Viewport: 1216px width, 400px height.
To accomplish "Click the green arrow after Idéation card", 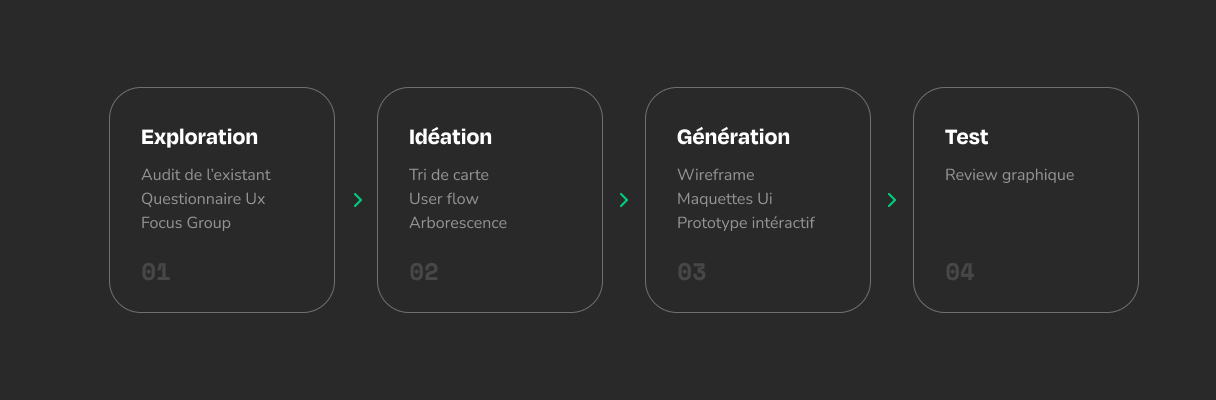I will pyautogui.click(x=624, y=200).
